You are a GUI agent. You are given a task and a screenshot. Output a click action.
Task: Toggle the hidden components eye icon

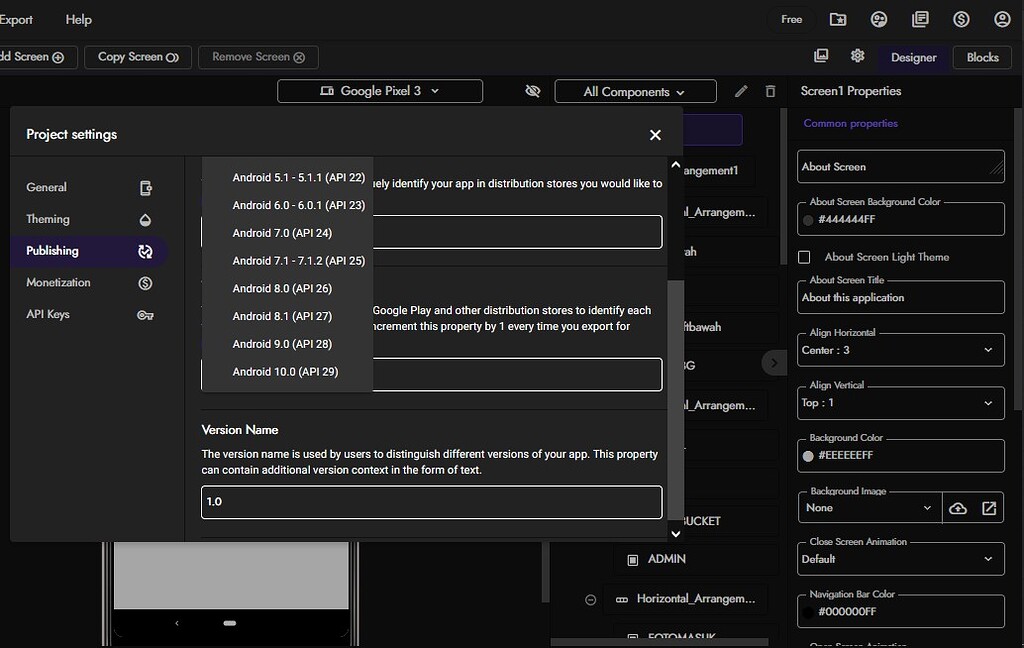pyautogui.click(x=533, y=91)
